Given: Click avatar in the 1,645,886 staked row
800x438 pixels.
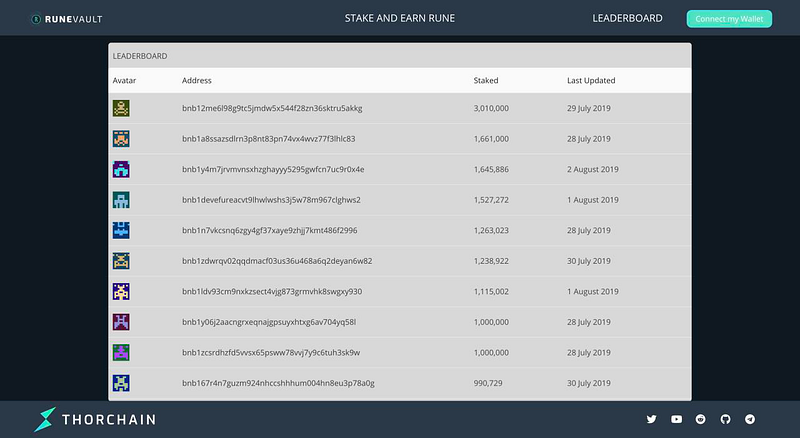Looking at the screenshot, I should pos(121,169).
